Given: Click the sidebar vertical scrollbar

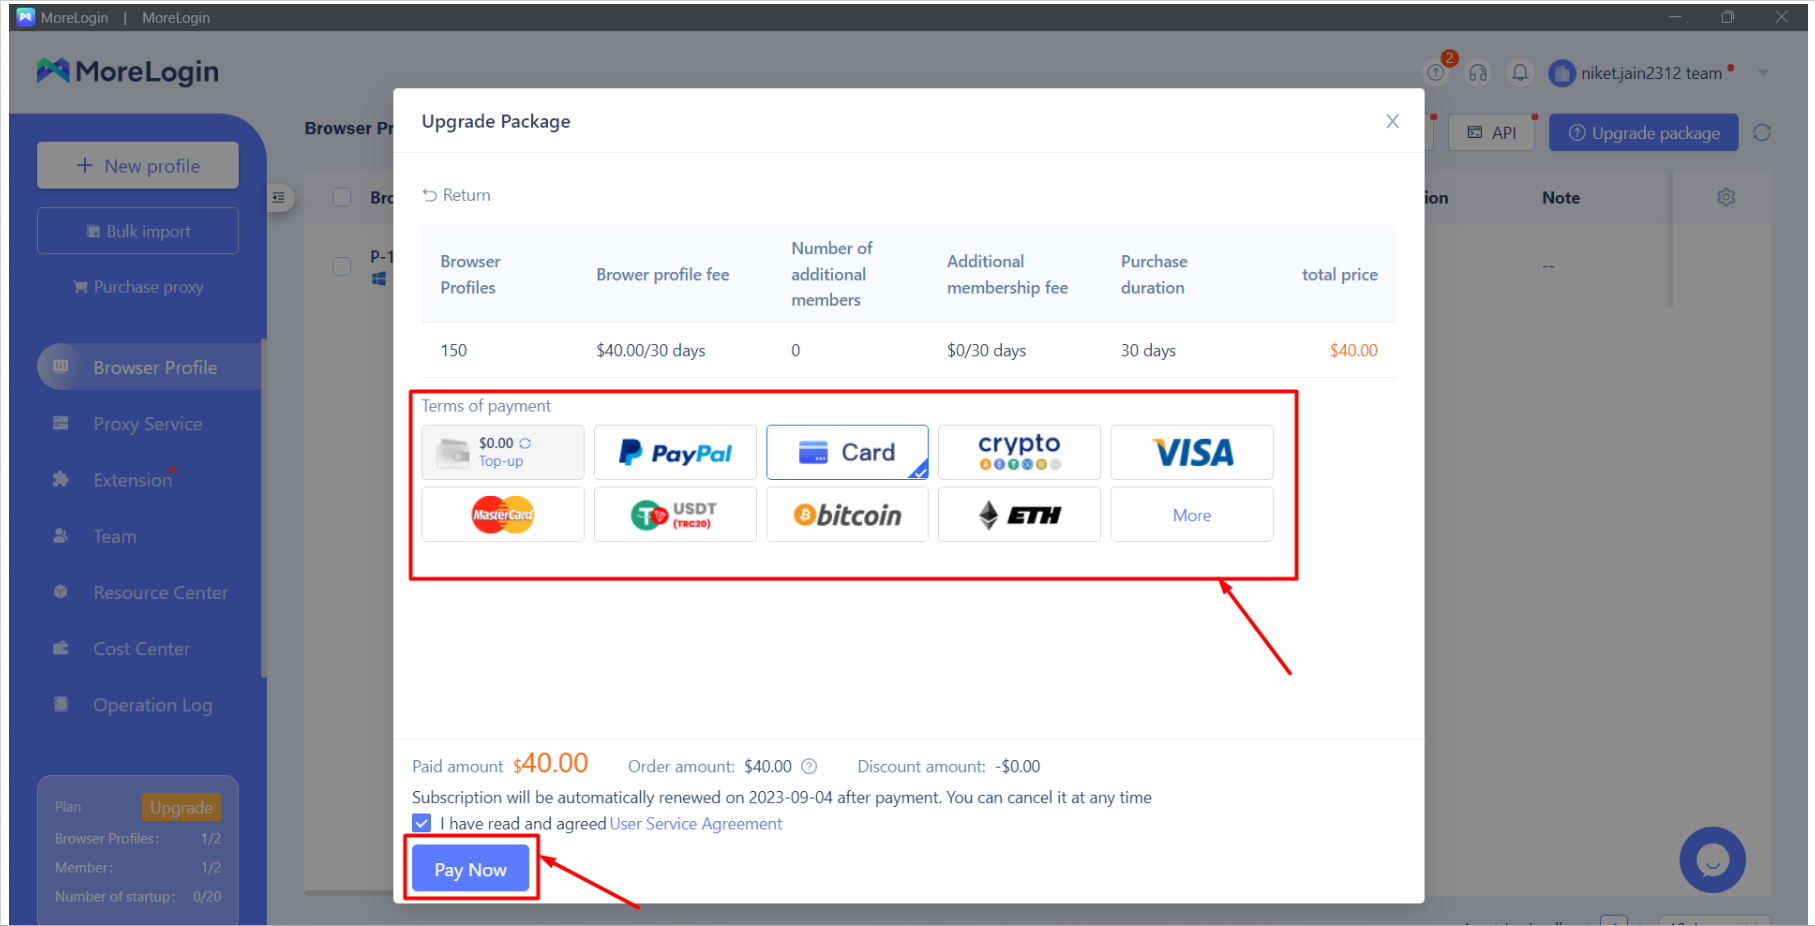Looking at the screenshot, I should (264, 508).
